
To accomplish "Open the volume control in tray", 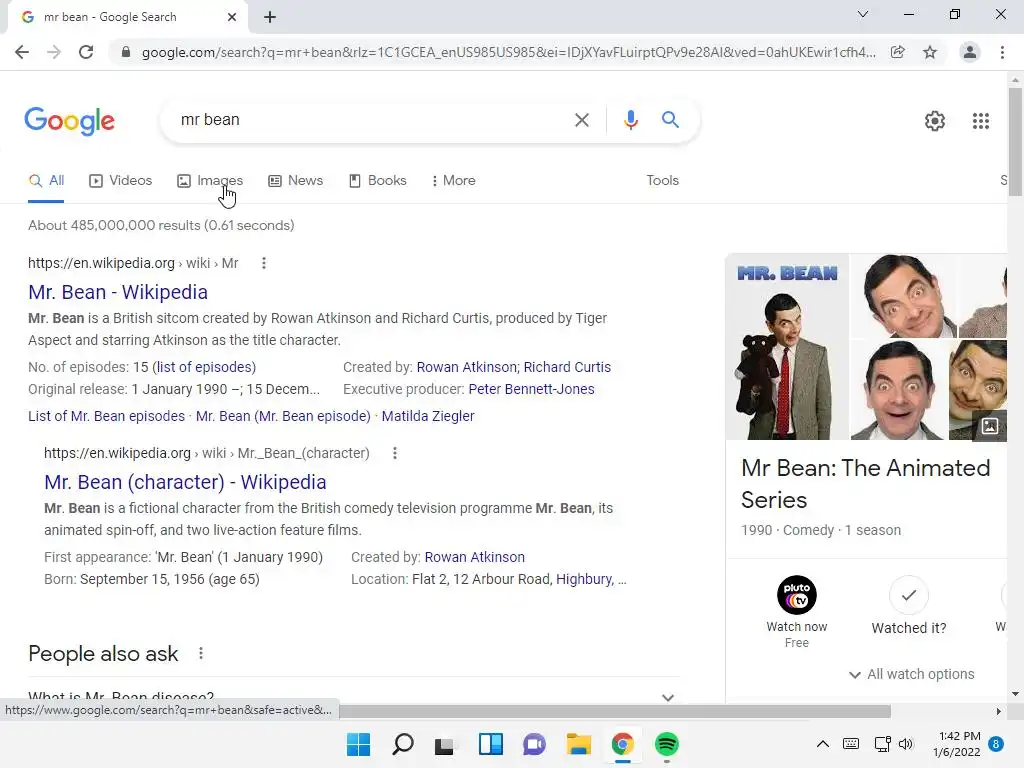I will click(906, 744).
